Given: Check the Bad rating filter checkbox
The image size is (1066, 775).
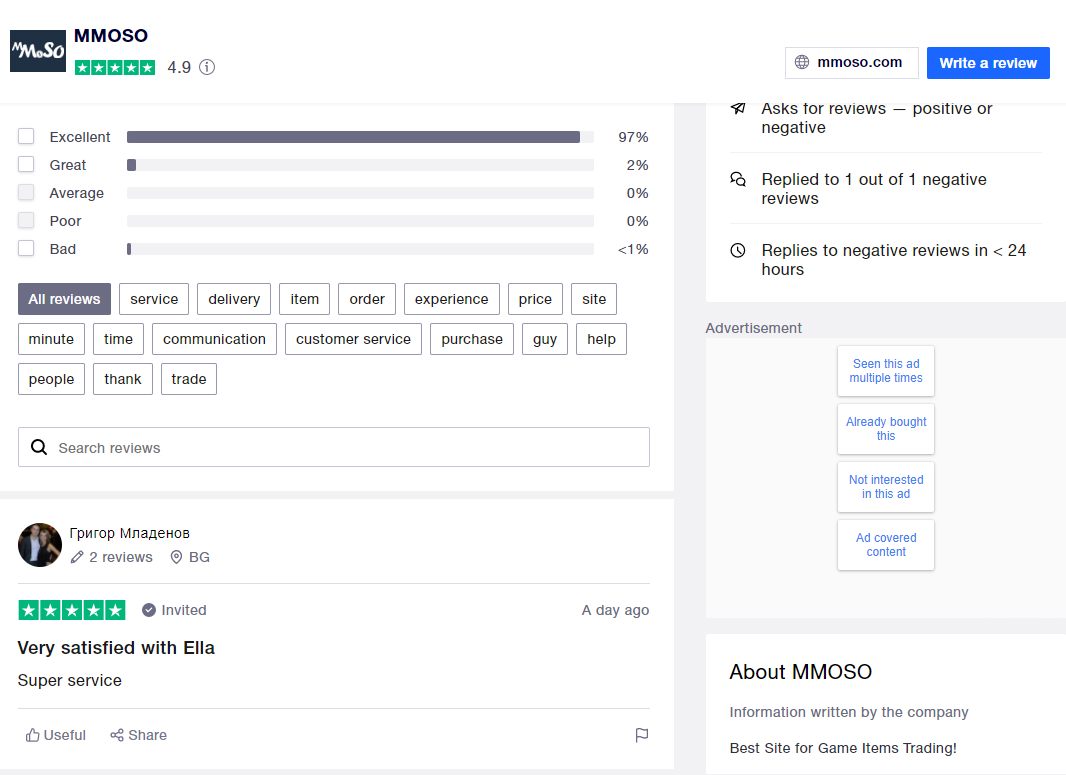Looking at the screenshot, I should pos(26,248).
